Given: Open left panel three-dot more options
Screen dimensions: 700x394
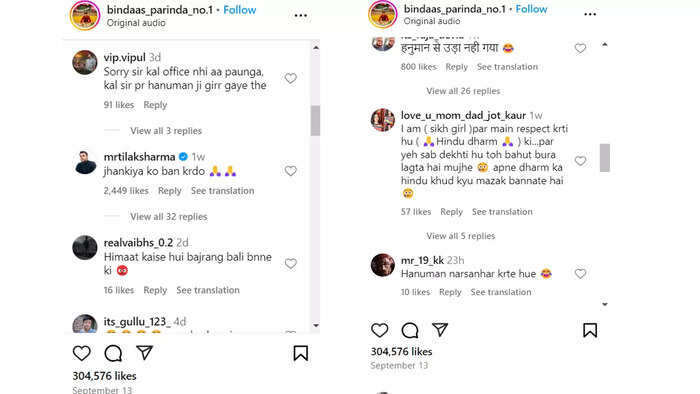Looking at the screenshot, I should point(300,16).
